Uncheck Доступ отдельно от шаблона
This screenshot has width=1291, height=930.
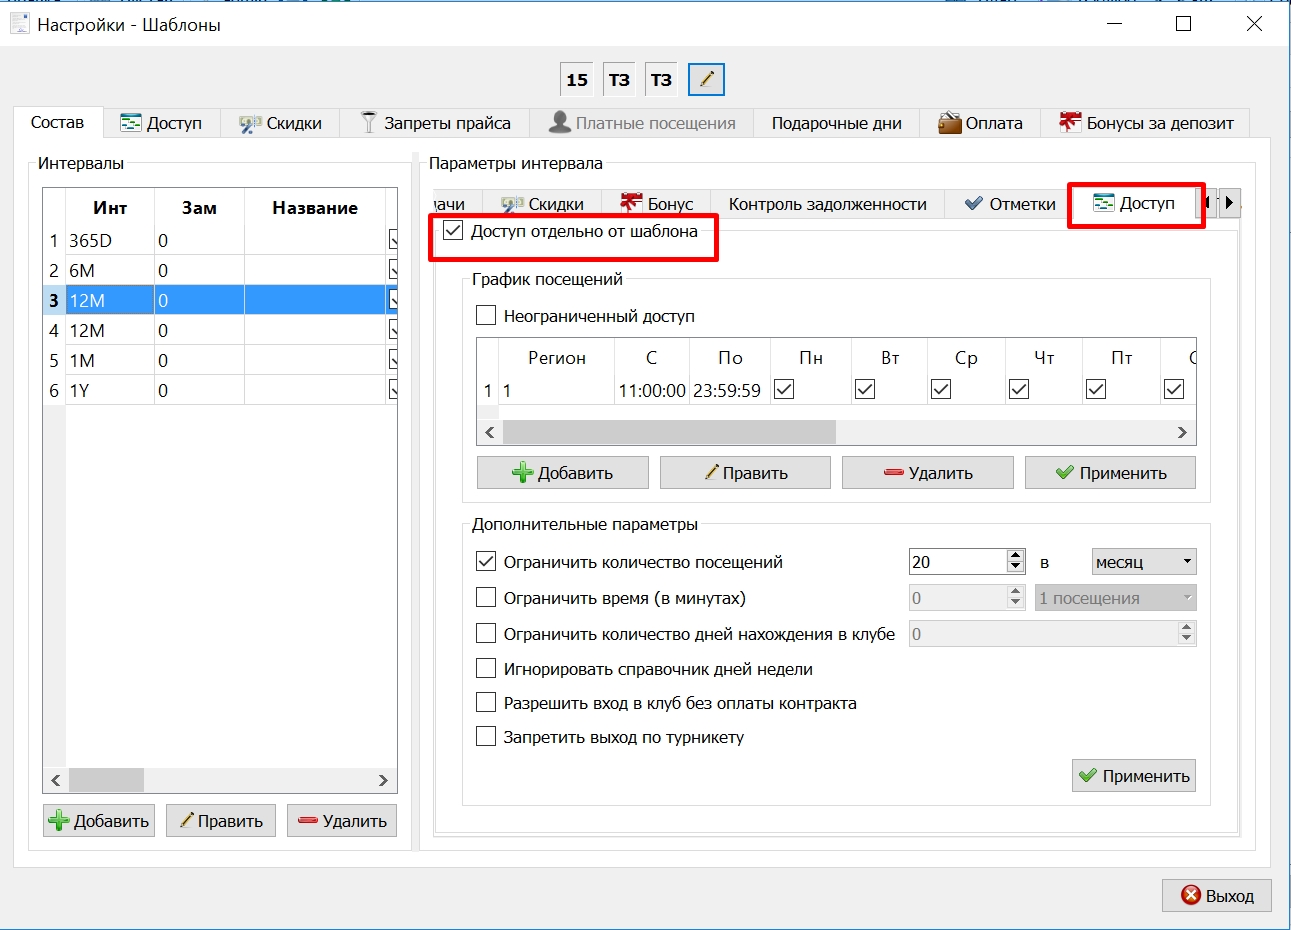tap(453, 231)
